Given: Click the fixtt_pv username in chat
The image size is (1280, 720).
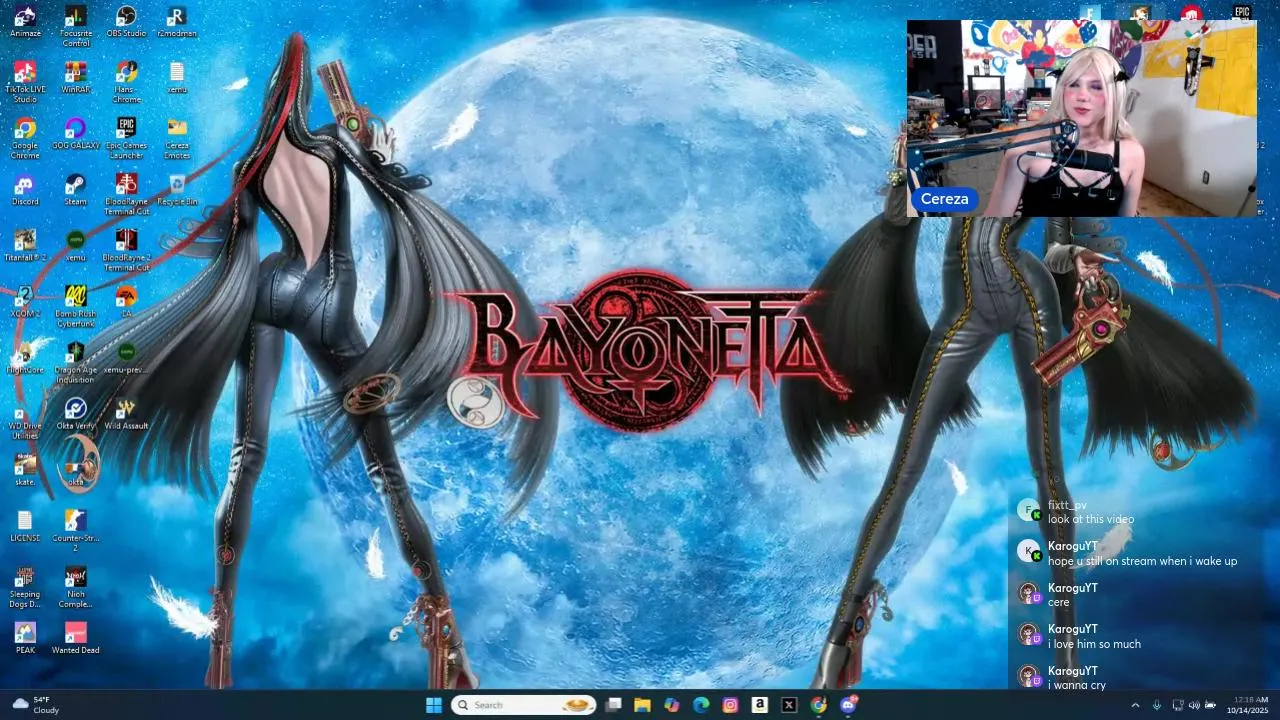Looking at the screenshot, I should [x=1067, y=506].
